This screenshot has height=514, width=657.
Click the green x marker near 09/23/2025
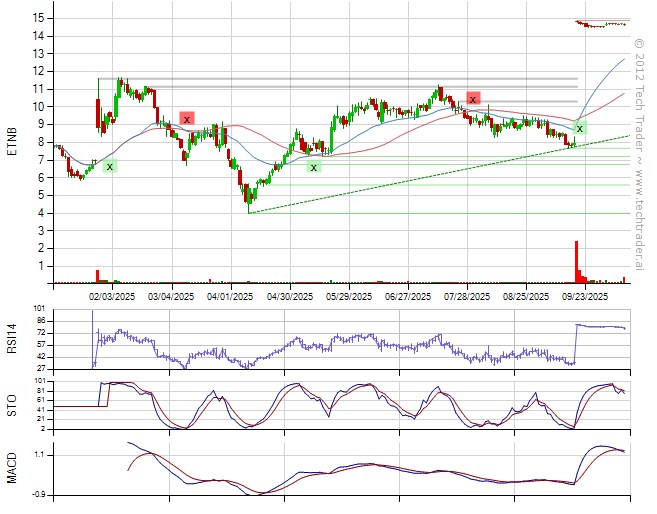coord(579,128)
